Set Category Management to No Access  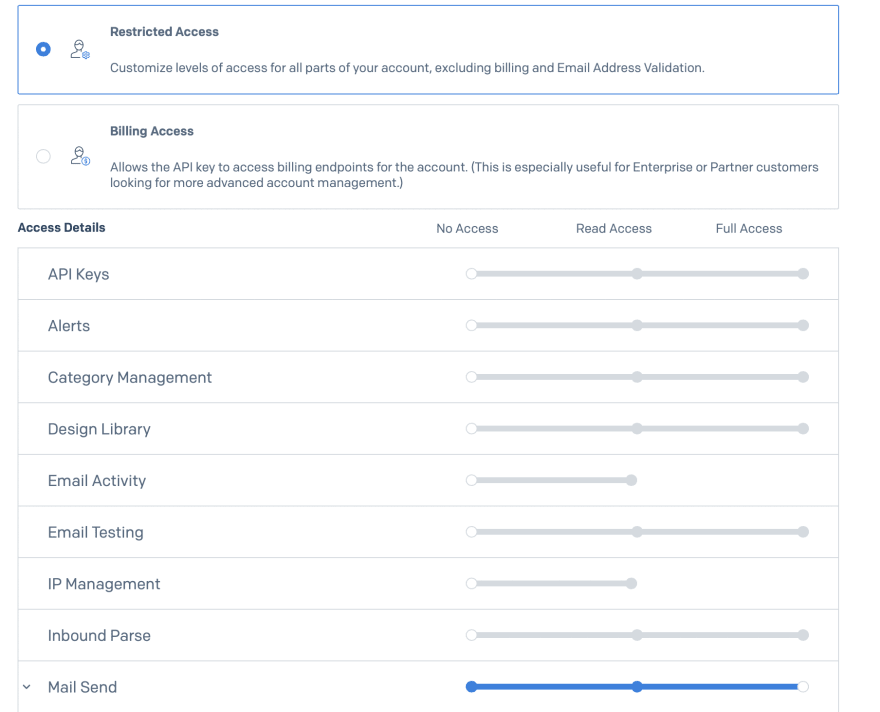point(471,377)
